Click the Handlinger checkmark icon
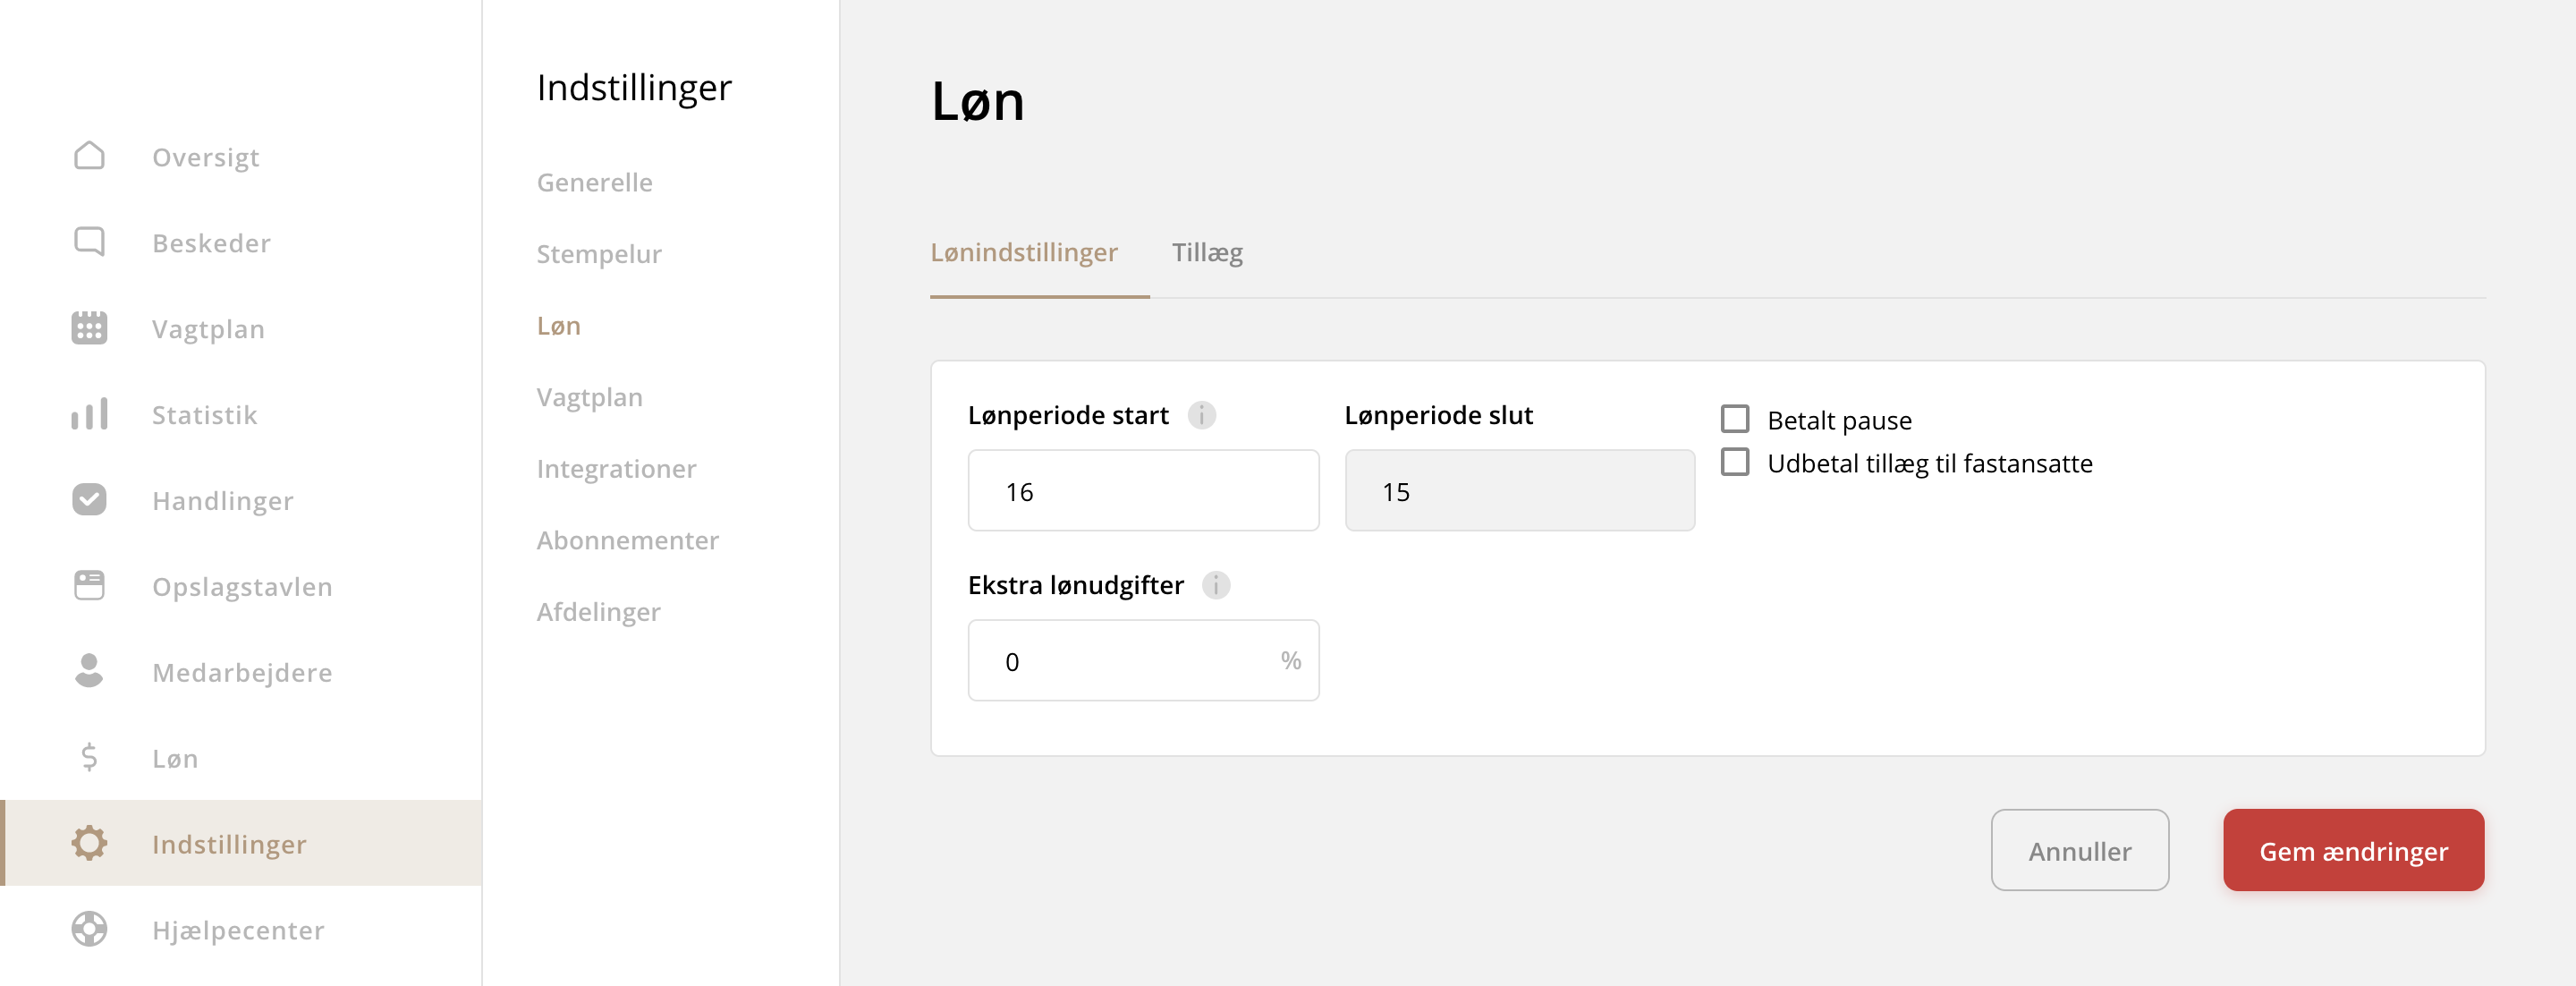Image resolution: width=2576 pixels, height=986 pixels. 89,500
